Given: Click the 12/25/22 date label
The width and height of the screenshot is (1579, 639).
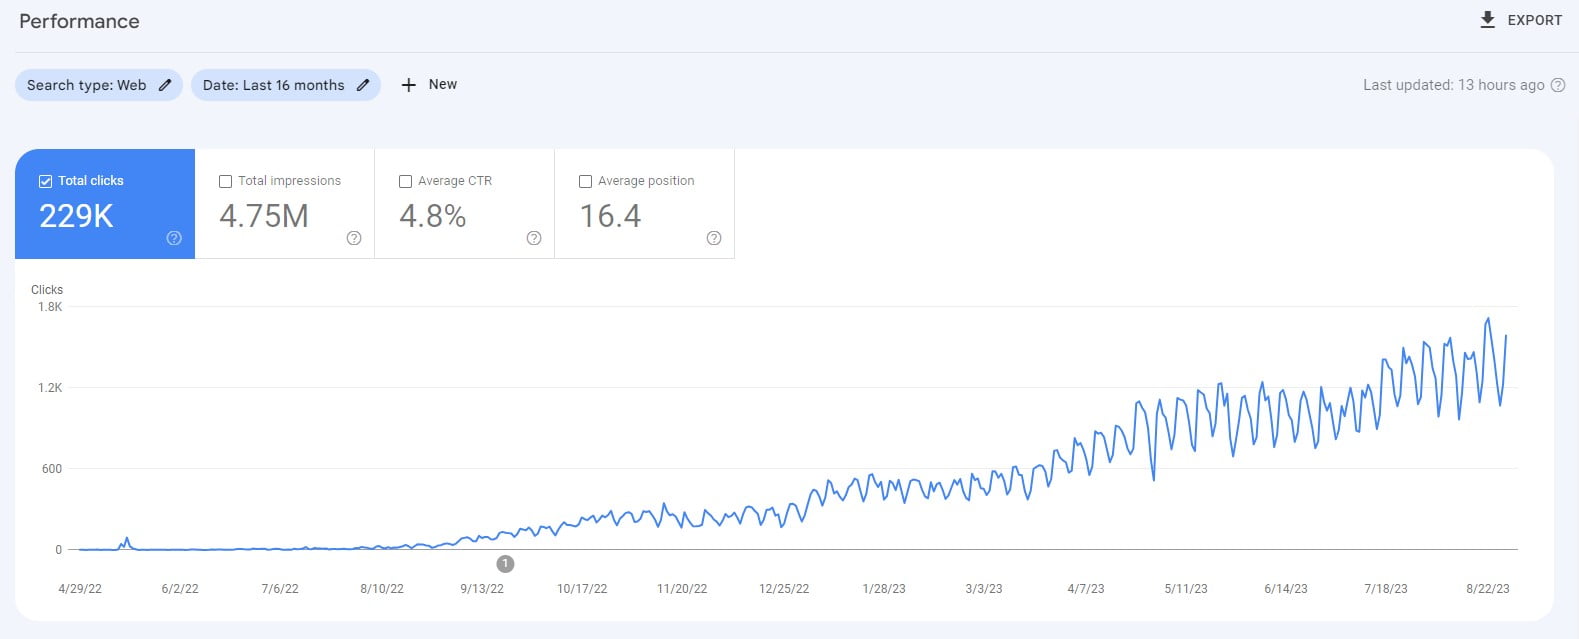Looking at the screenshot, I should tap(784, 589).
